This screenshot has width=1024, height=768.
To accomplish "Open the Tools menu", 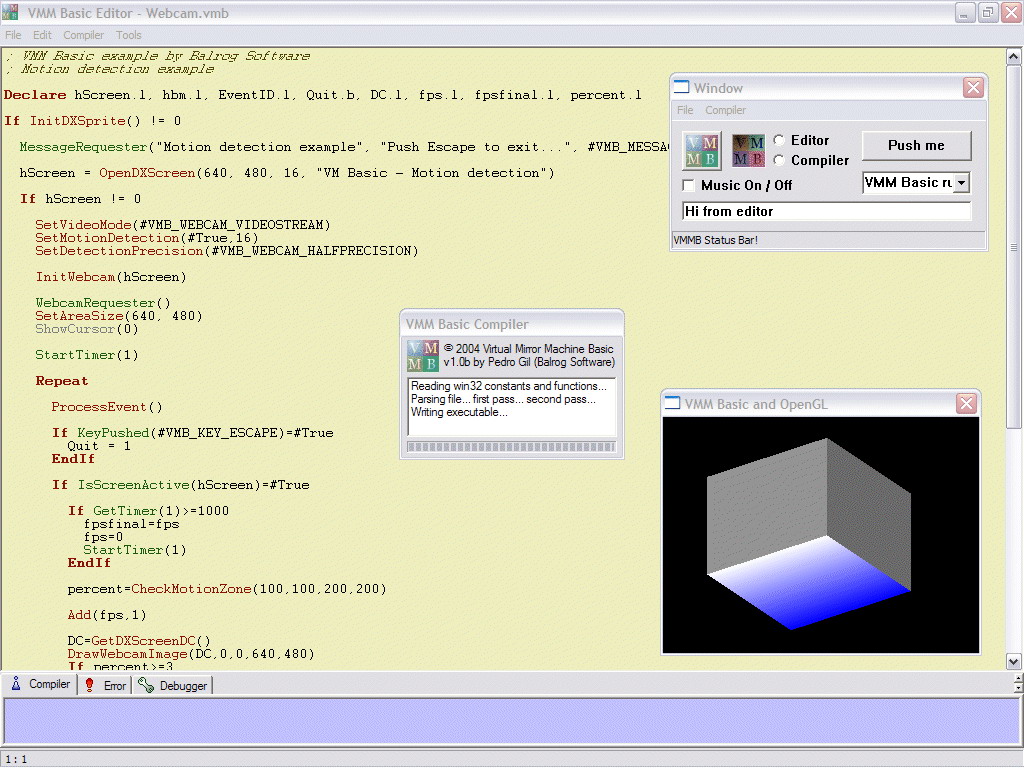I will (x=129, y=35).
